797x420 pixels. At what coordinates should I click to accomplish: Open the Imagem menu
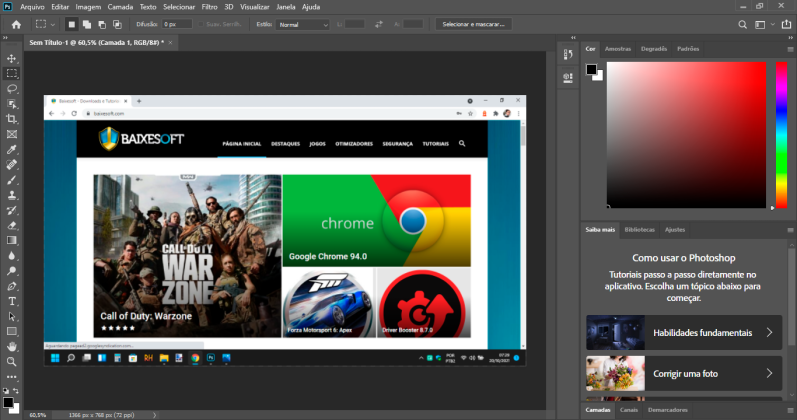point(88,7)
